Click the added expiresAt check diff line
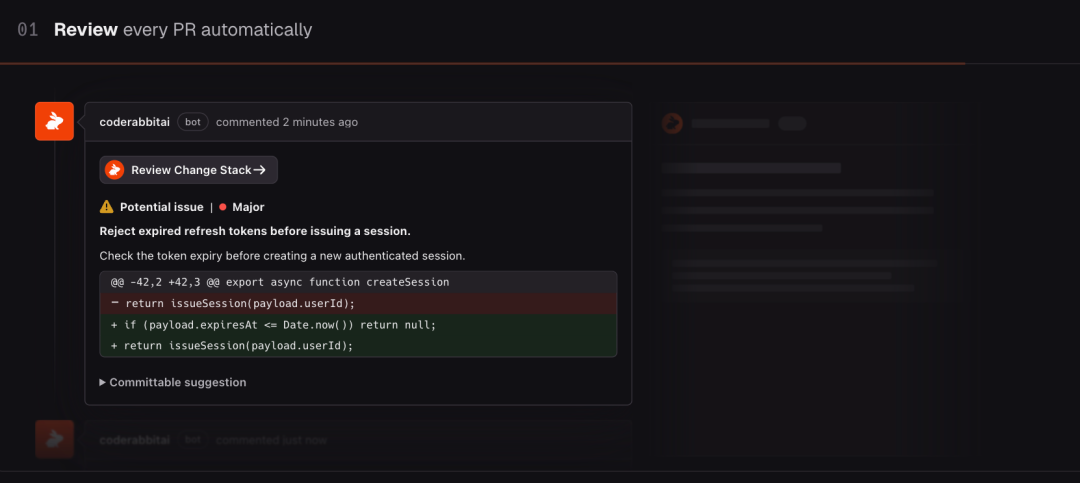The width and height of the screenshot is (1080, 483). (358, 325)
